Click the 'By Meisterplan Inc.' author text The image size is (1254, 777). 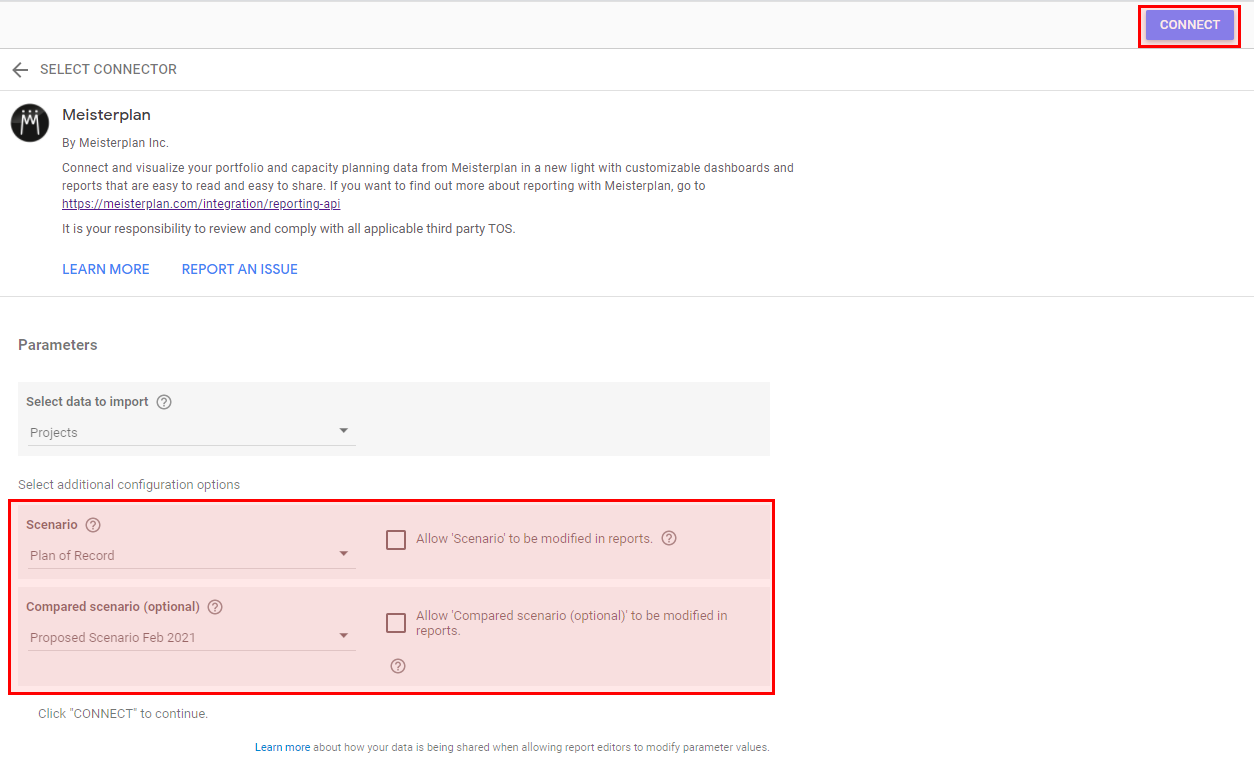(x=115, y=143)
